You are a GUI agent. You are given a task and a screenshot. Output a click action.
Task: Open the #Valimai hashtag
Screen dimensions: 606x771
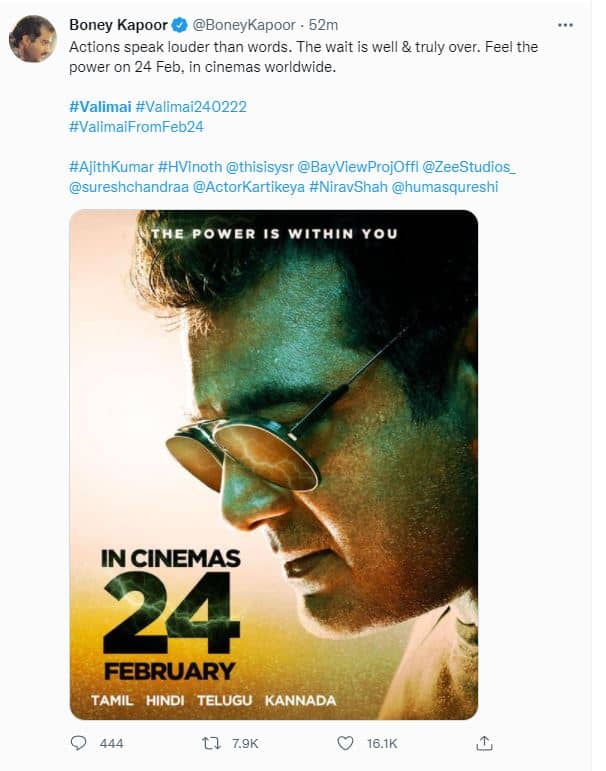pos(100,107)
